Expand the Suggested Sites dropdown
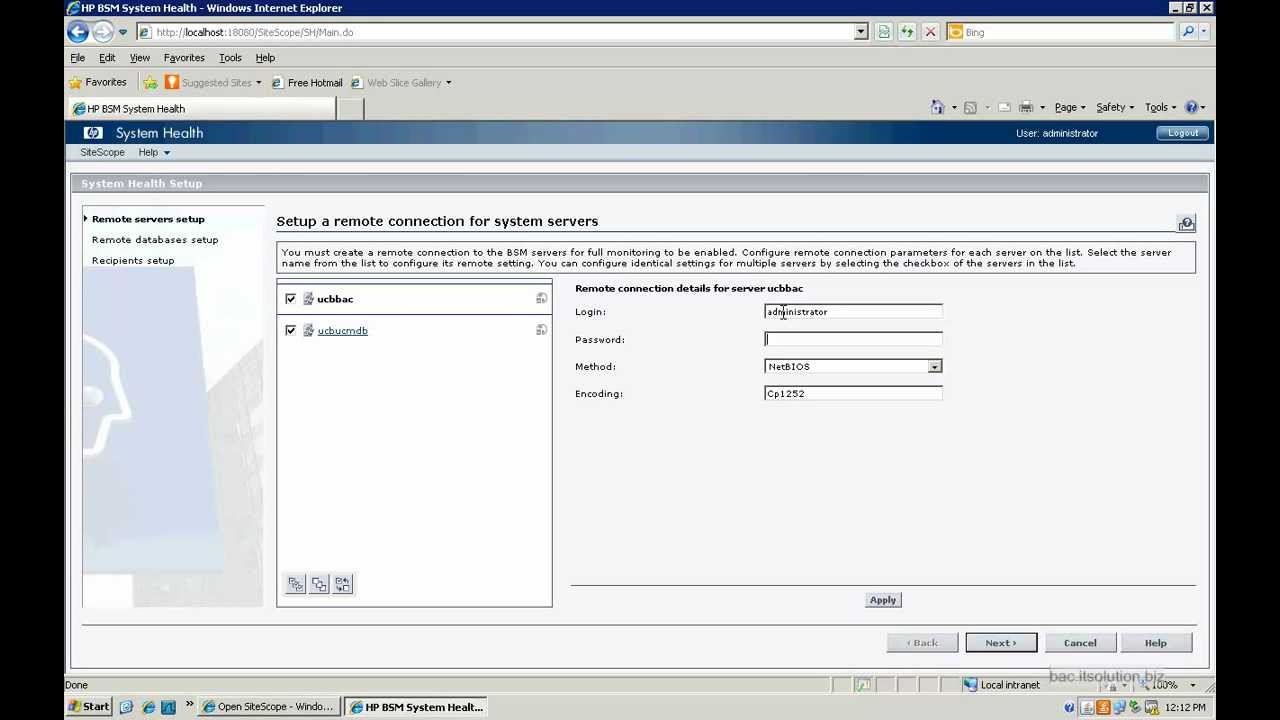Screen dimensions: 1280x720 click(x=258, y=83)
